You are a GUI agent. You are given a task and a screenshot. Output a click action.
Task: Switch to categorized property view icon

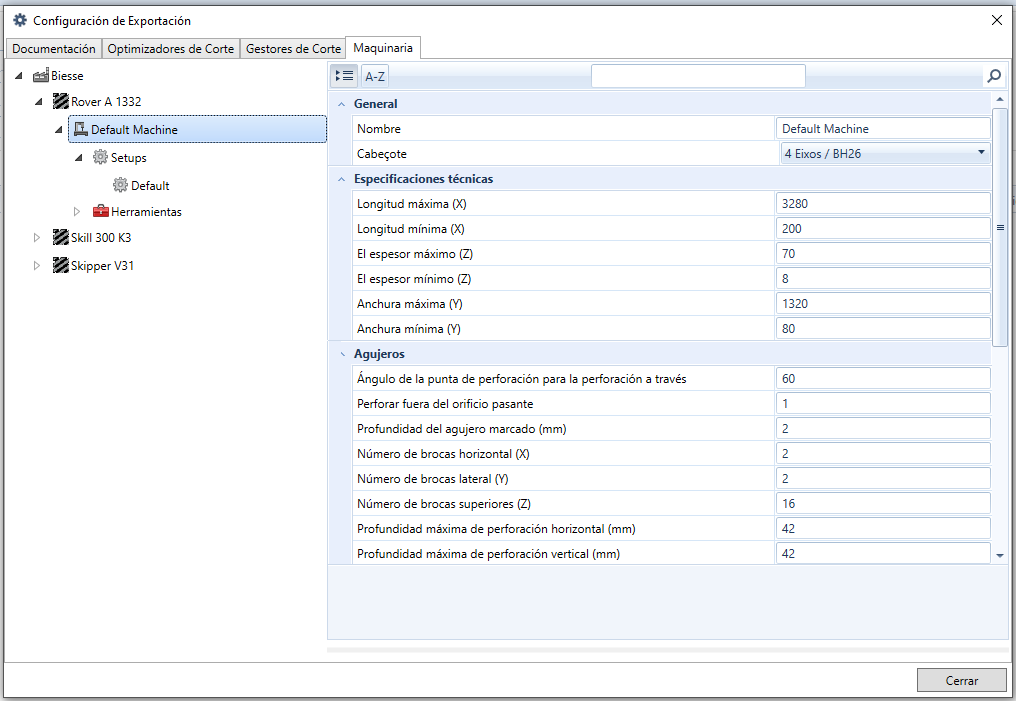(344, 76)
